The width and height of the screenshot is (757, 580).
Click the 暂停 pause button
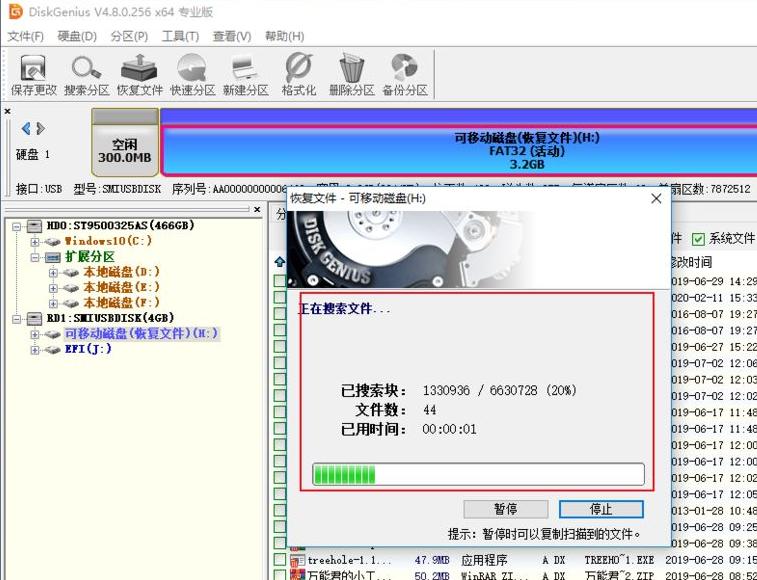[x=505, y=509]
